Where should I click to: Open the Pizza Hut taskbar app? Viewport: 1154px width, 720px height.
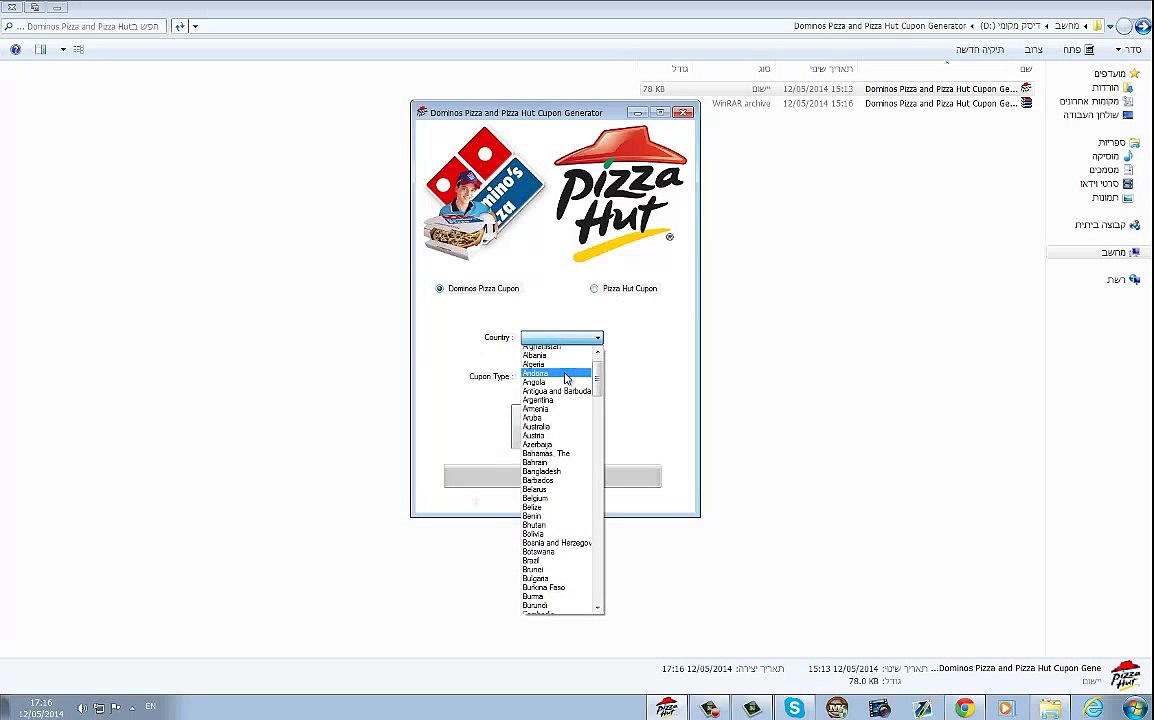[667, 707]
